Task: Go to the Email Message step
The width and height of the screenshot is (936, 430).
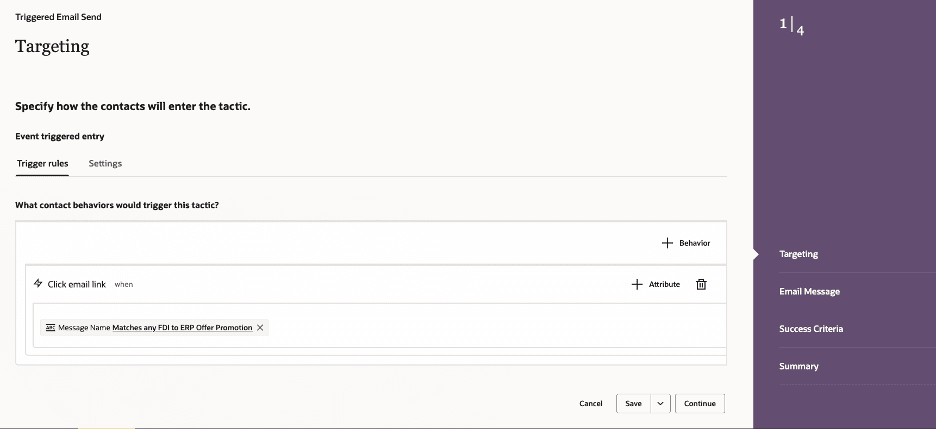Action: [x=809, y=291]
